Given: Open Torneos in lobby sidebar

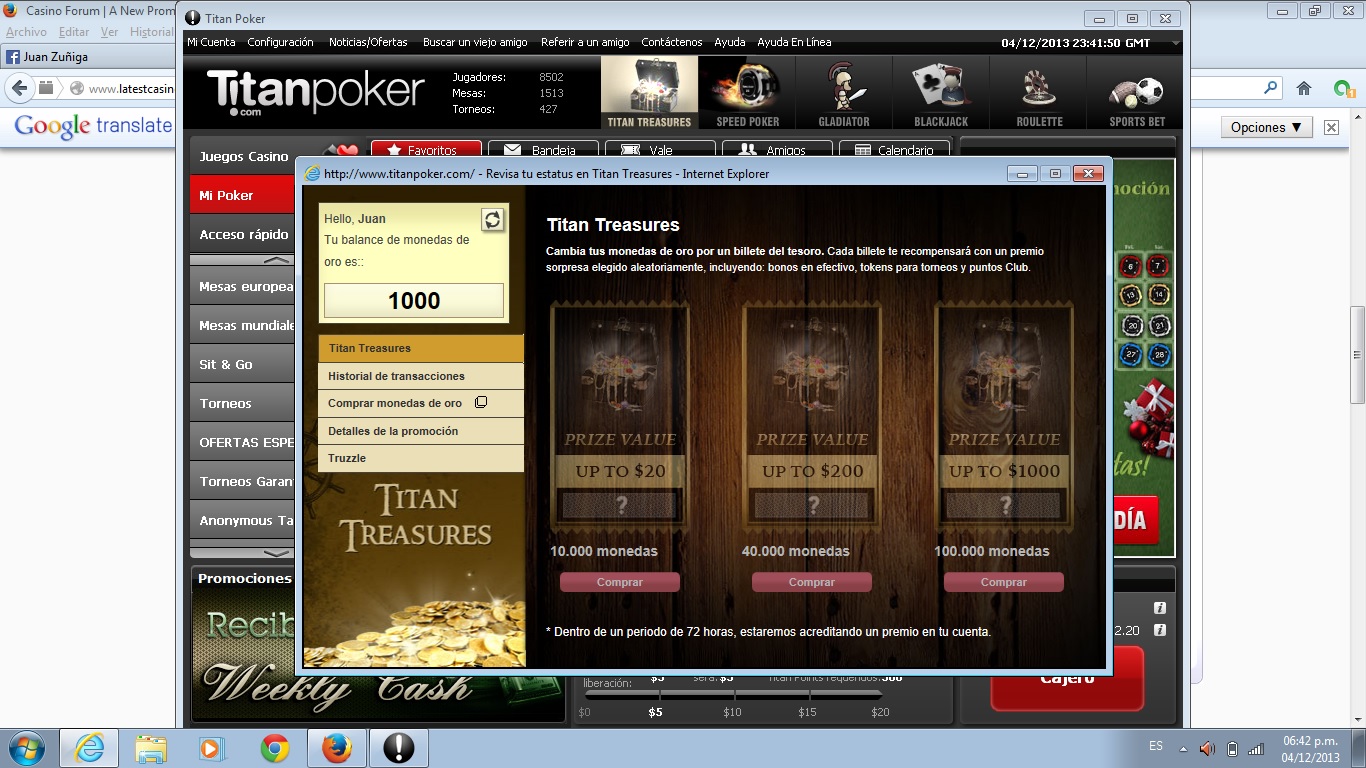Looking at the screenshot, I should click(242, 403).
